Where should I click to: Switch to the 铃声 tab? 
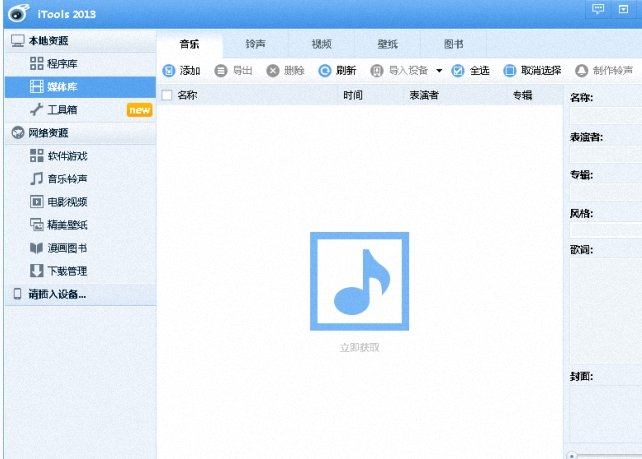click(x=255, y=44)
